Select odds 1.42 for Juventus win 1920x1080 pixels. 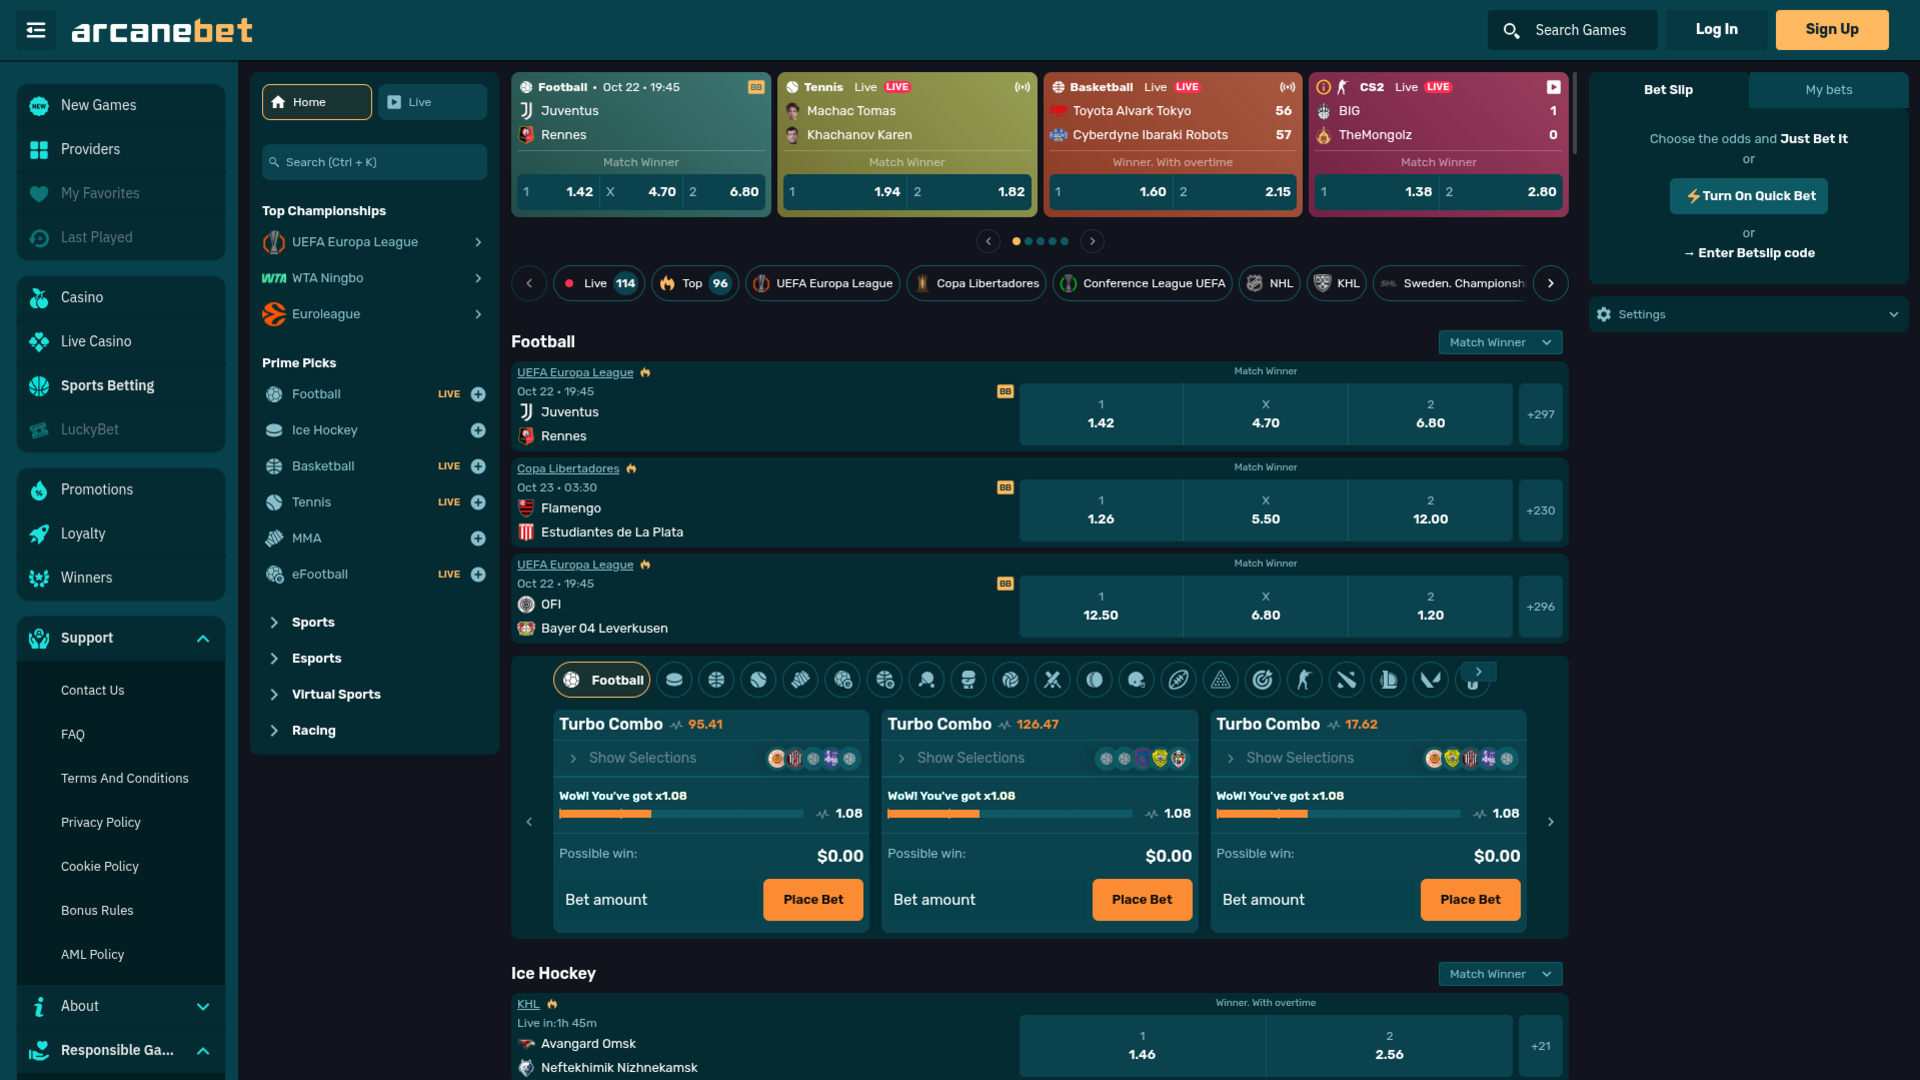click(x=1100, y=414)
